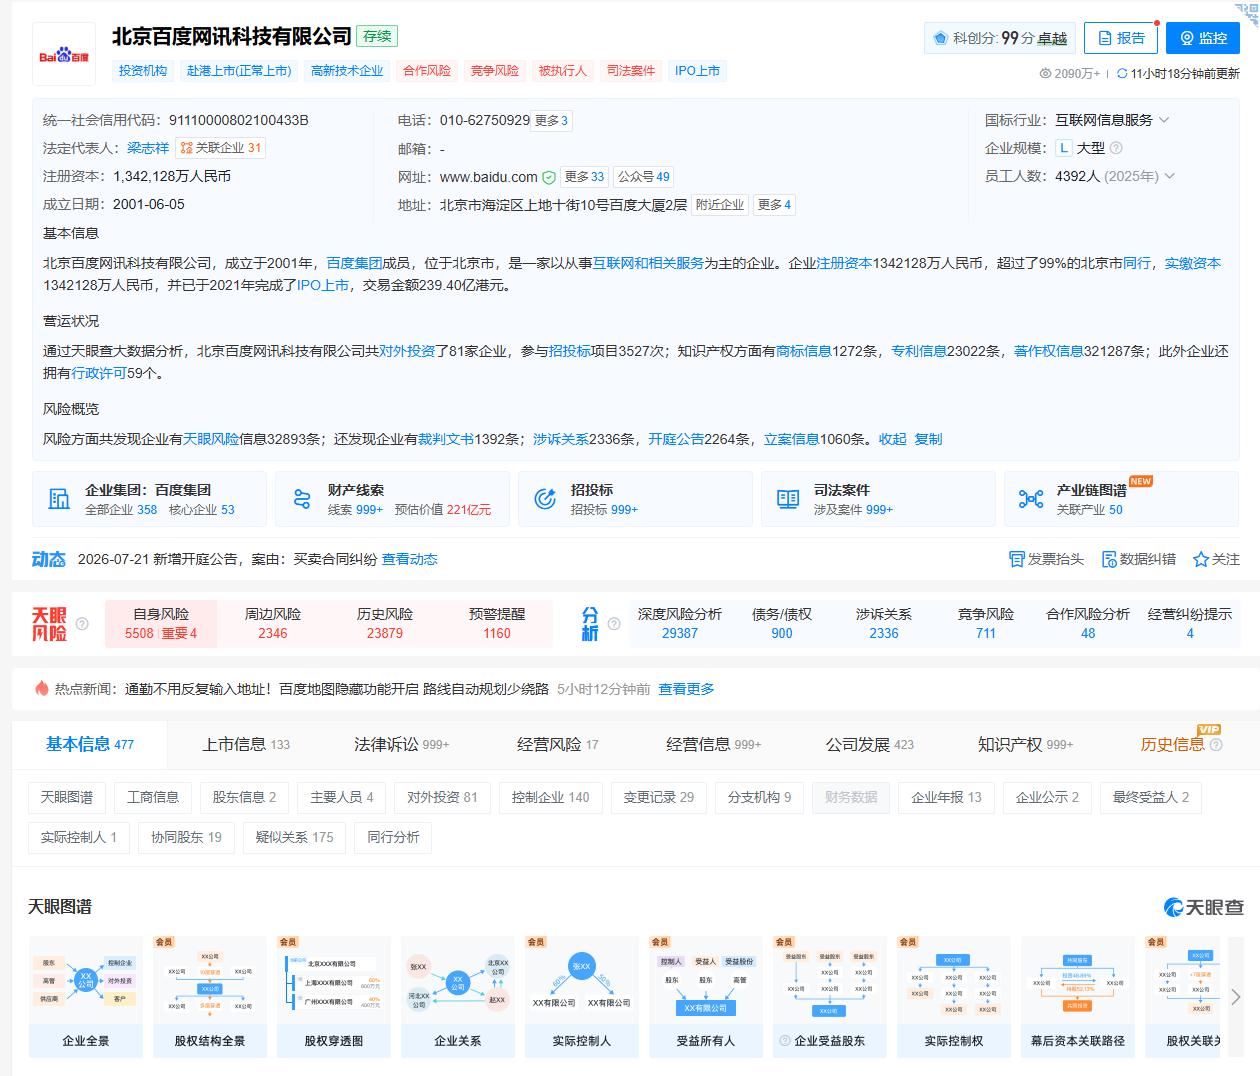
Task: Open 查看更多 hot news link
Action: pos(686,689)
